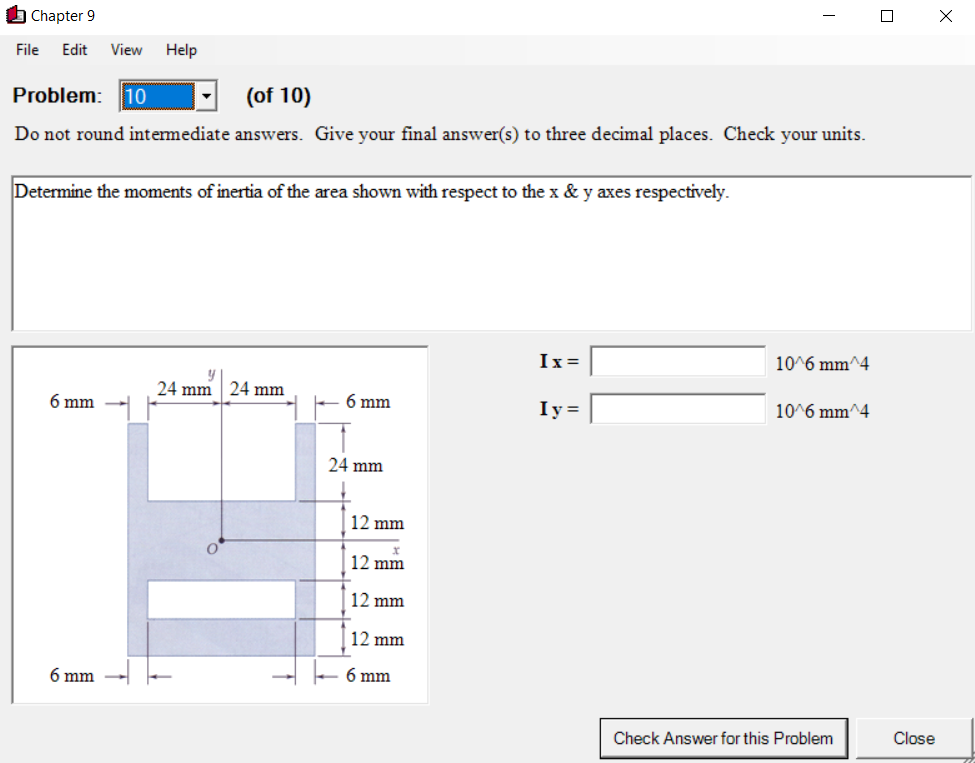The width and height of the screenshot is (975, 763).
Task: Open the View menu
Action: click(125, 49)
